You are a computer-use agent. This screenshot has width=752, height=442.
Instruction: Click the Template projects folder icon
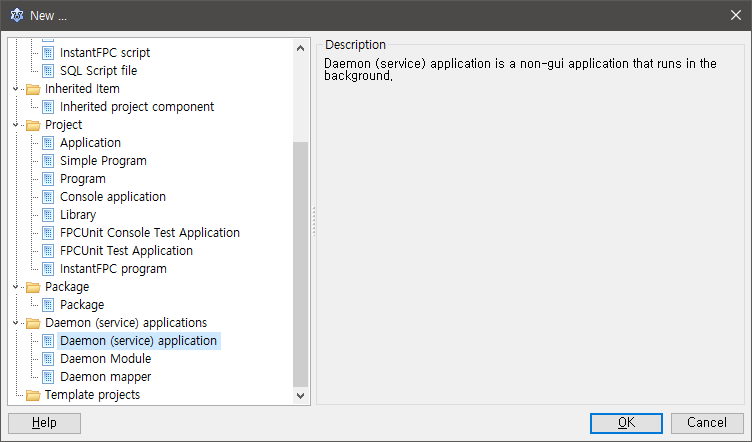coord(33,395)
